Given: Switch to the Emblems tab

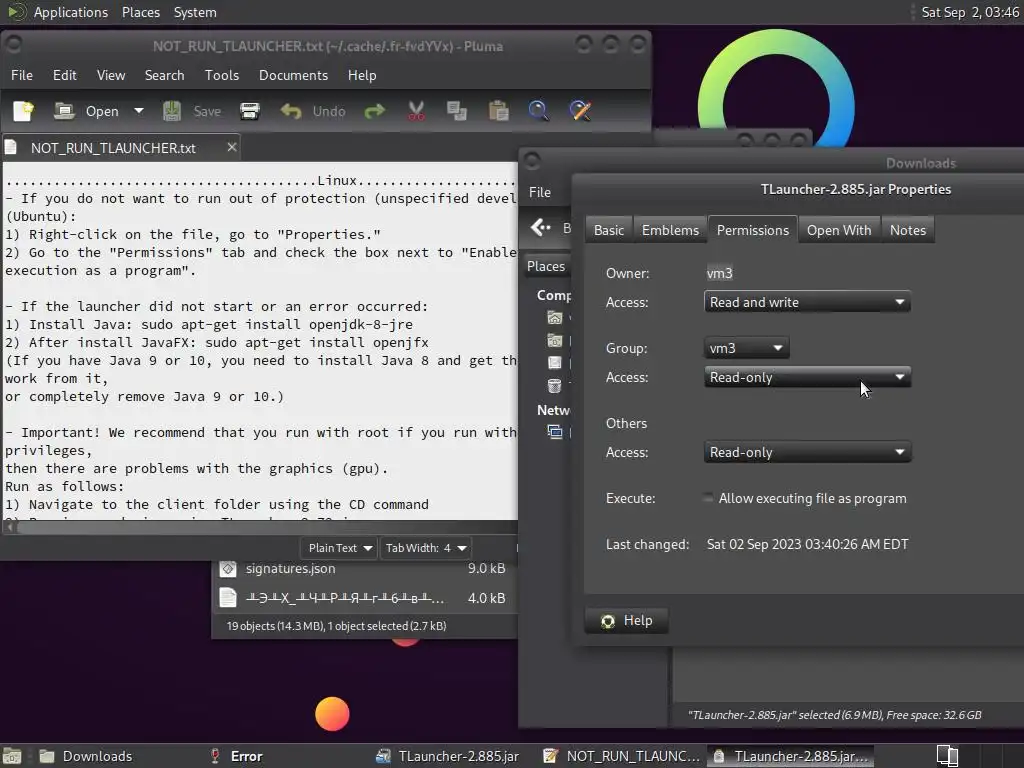Looking at the screenshot, I should click(670, 230).
